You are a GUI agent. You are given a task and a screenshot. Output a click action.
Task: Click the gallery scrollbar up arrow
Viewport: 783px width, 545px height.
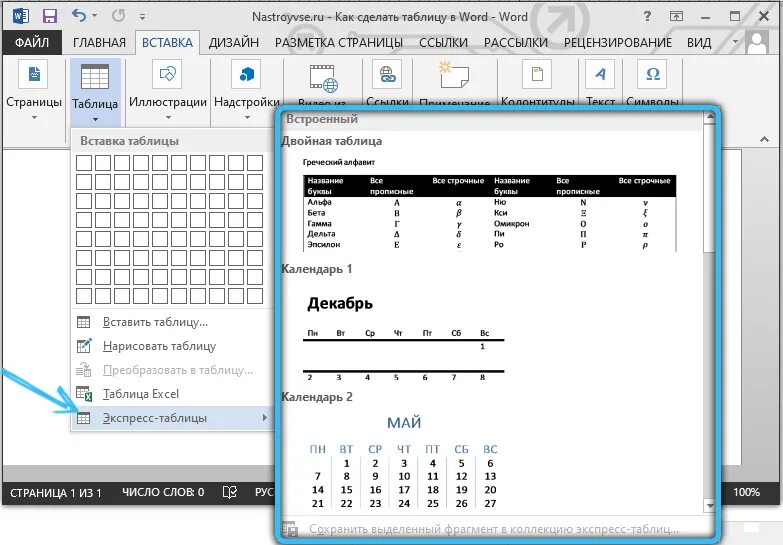pyautogui.click(x=710, y=118)
